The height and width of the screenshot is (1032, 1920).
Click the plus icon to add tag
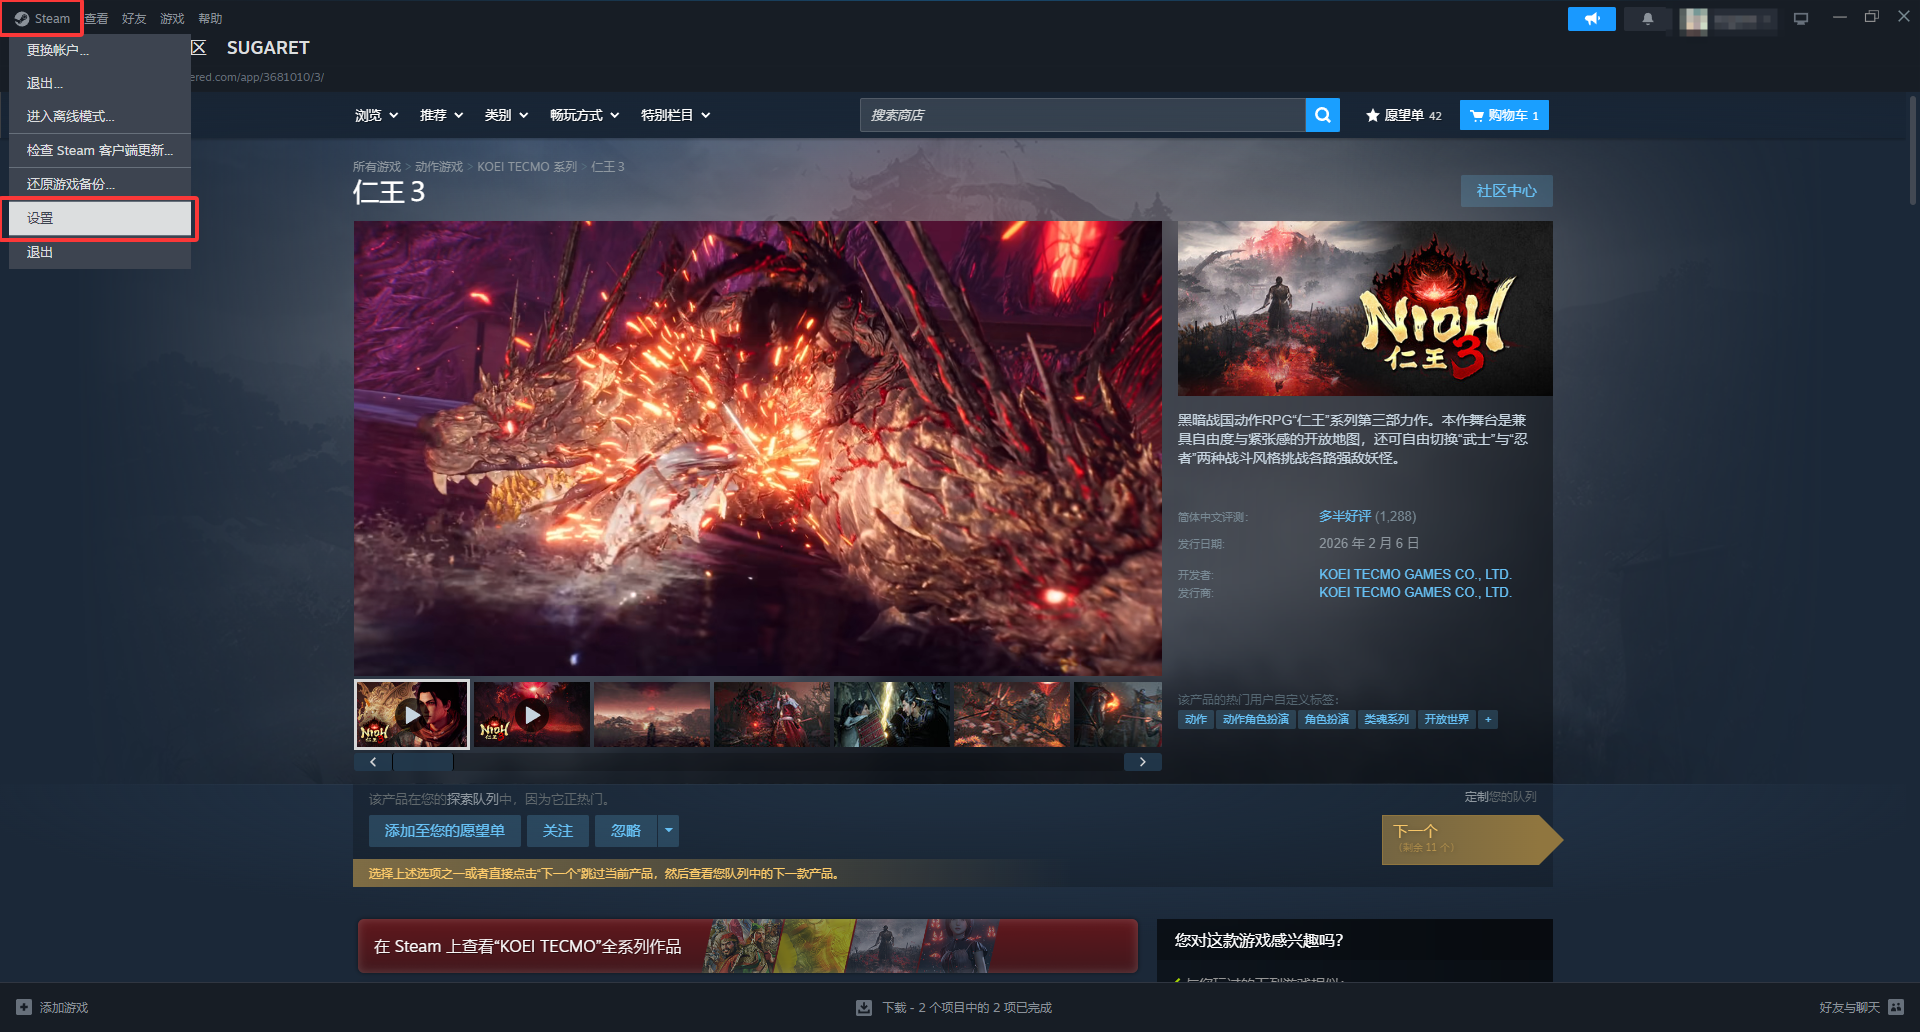pyautogui.click(x=1488, y=719)
